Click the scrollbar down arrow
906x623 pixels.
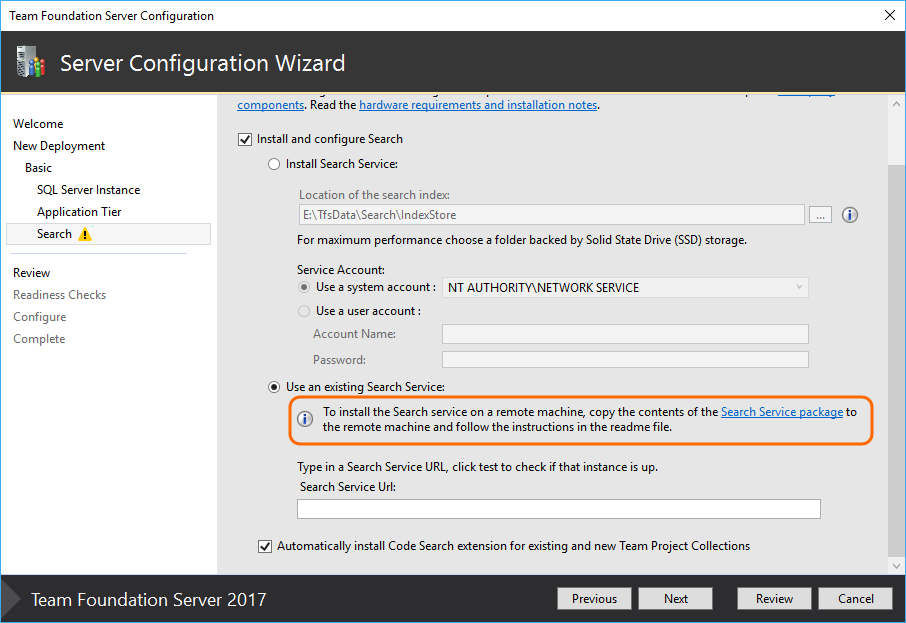(x=896, y=566)
